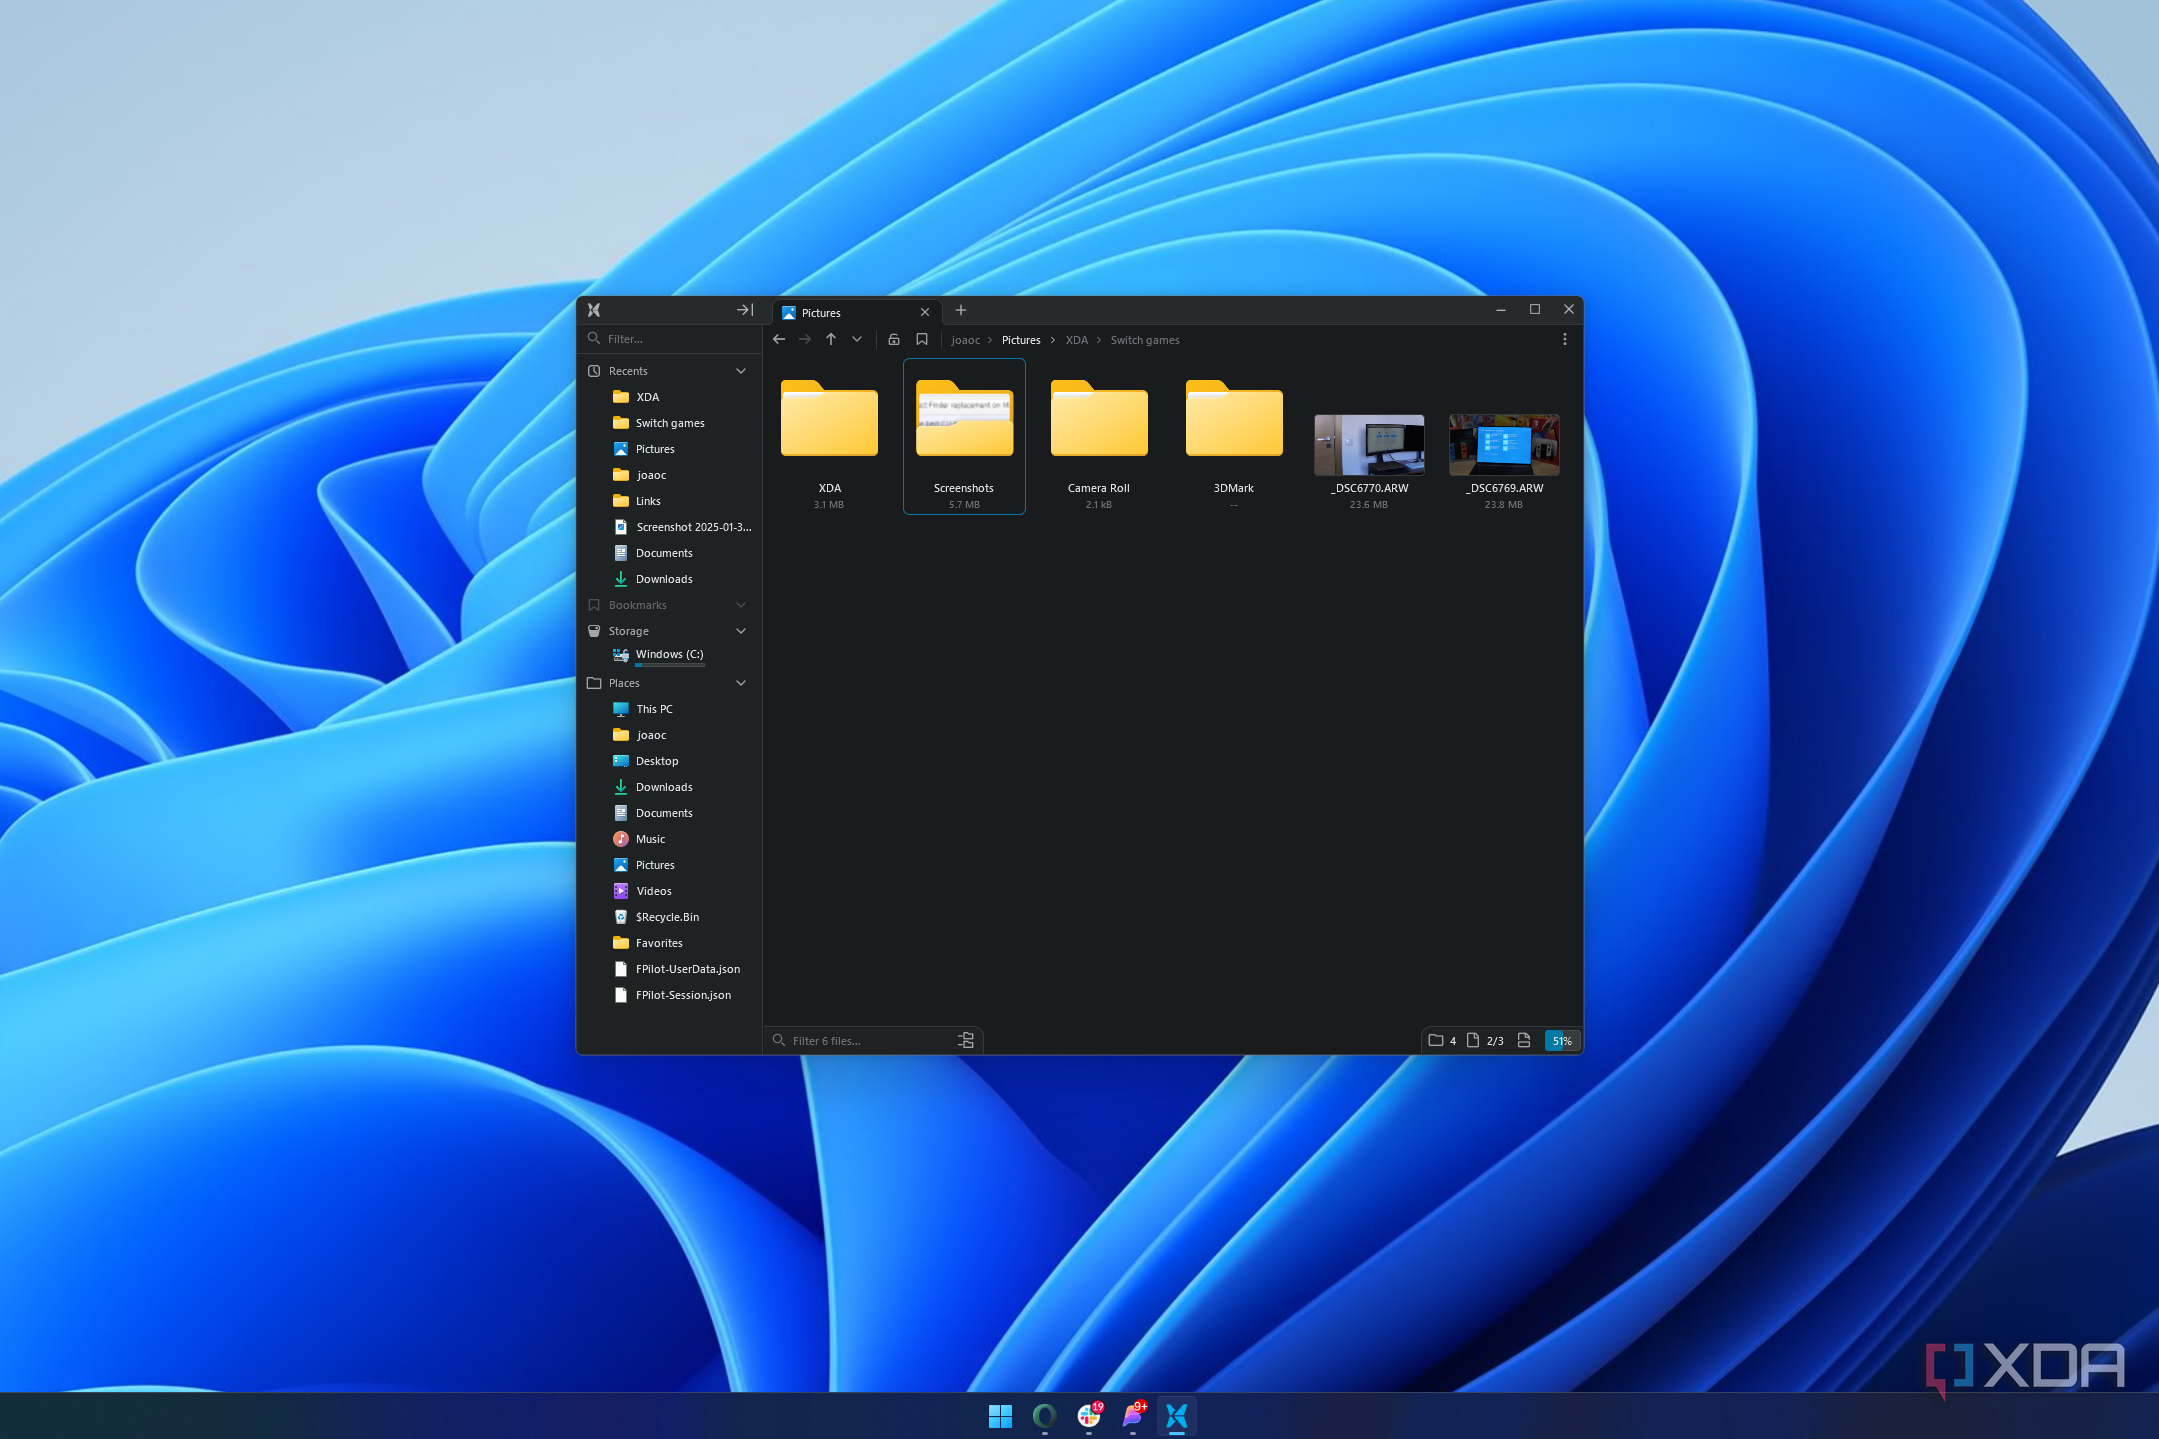Open the Camera Roll folder
Screen dimensions: 2159x1439
coord(1097,420)
